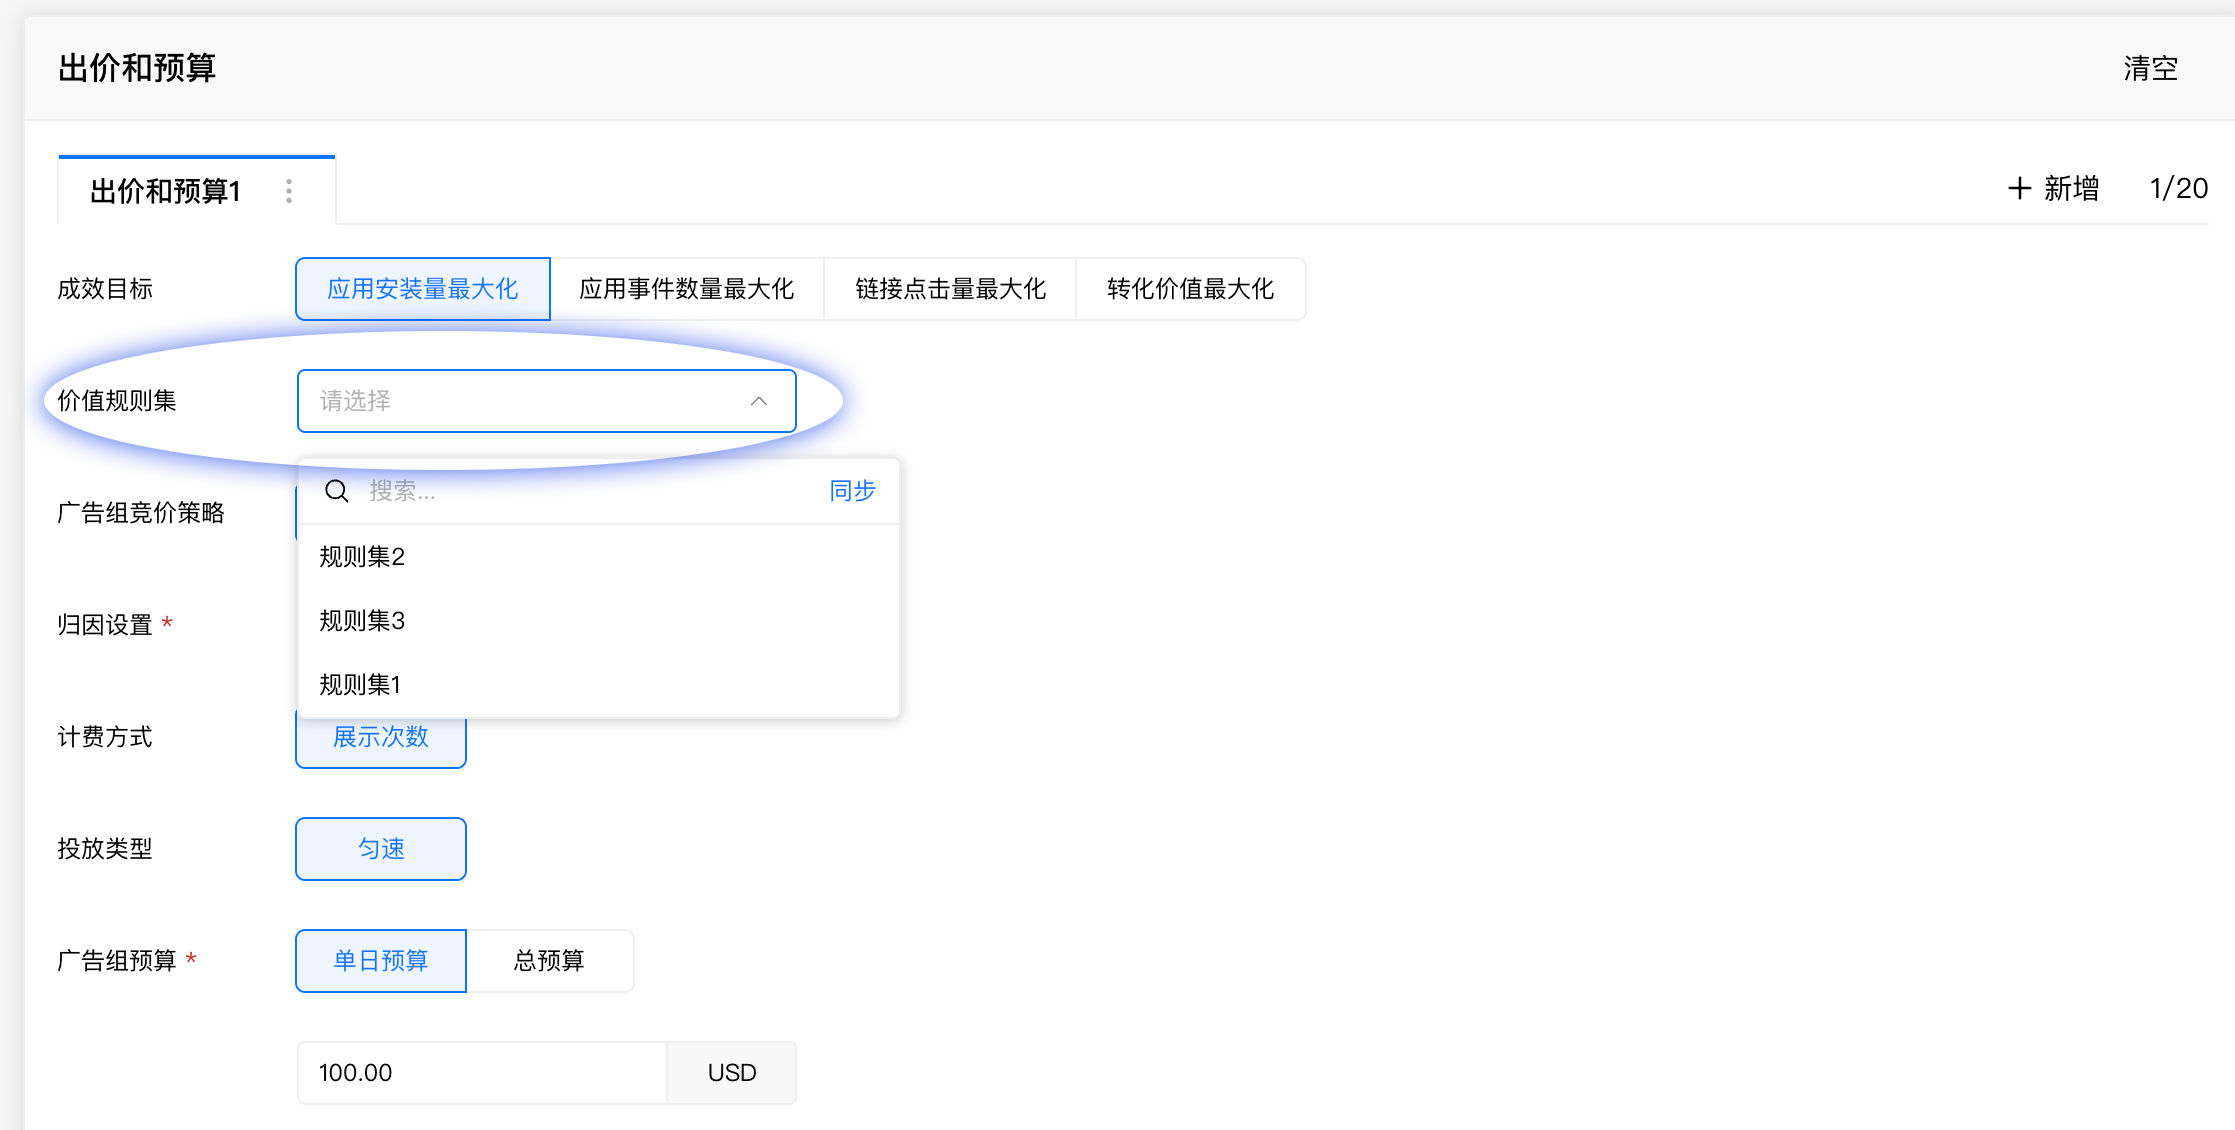Screen dimensions: 2235x1130
Task: Click the 匀速 delivery type button
Action: [380, 848]
